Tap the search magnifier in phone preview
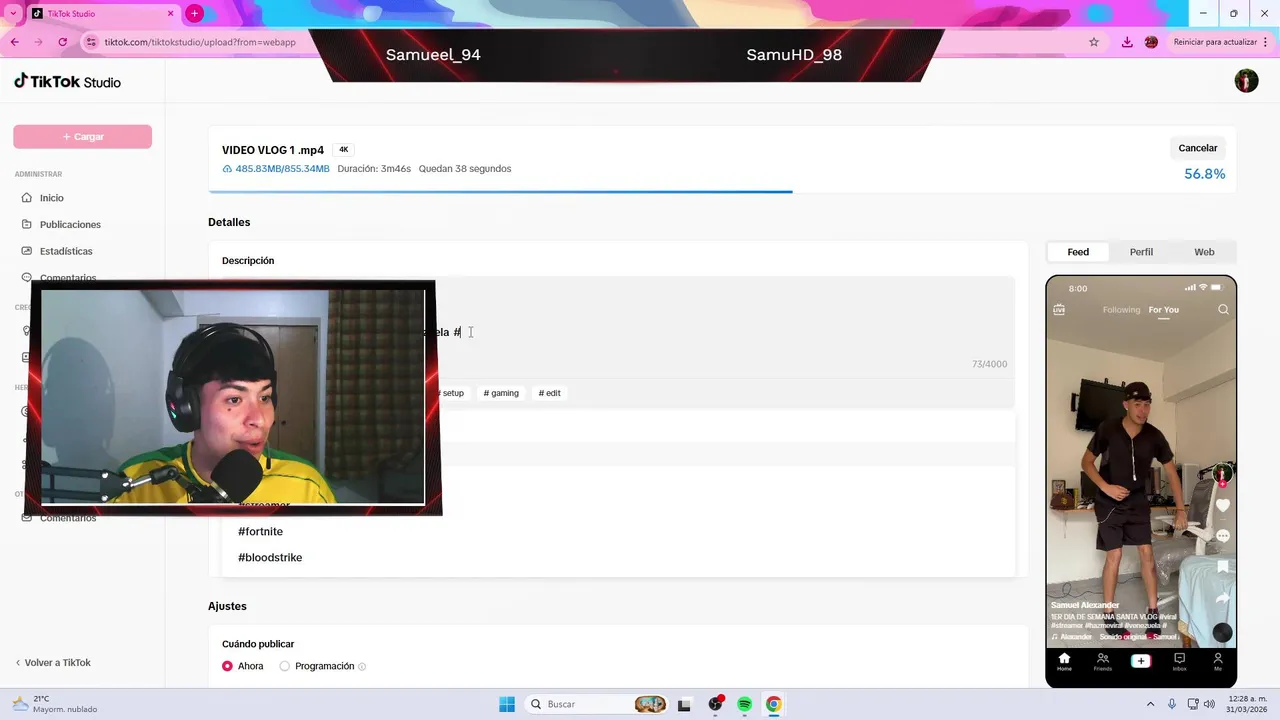 [x=1223, y=310]
